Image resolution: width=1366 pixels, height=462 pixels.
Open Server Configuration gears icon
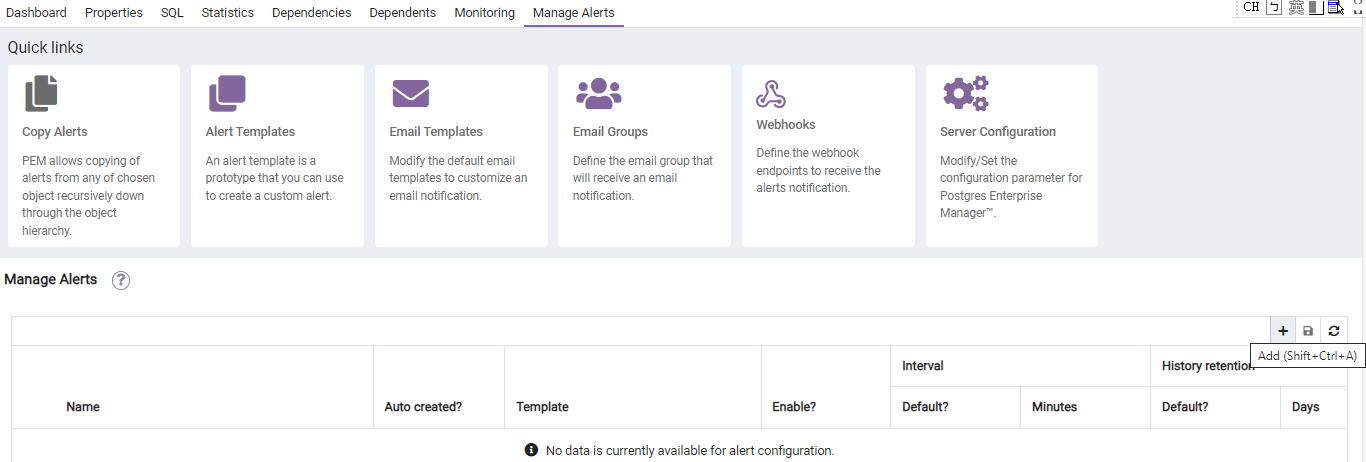click(966, 93)
